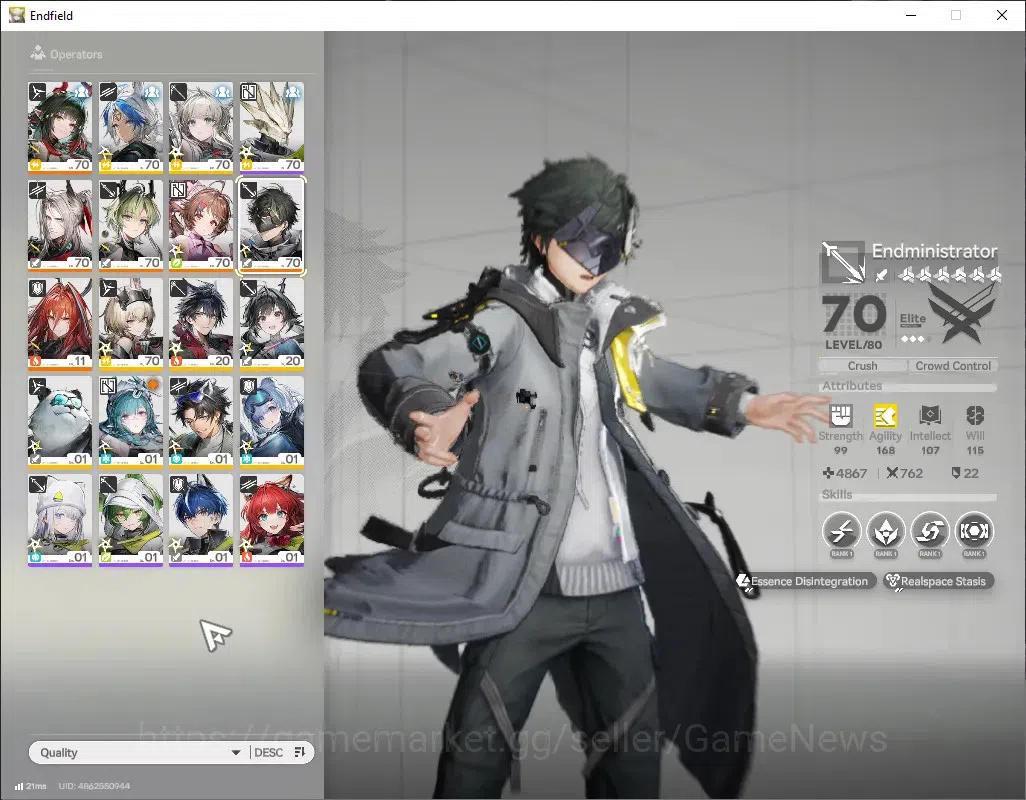
Task: Select the blue-haired helmeted girl, level 01
Action: (x=272, y=422)
